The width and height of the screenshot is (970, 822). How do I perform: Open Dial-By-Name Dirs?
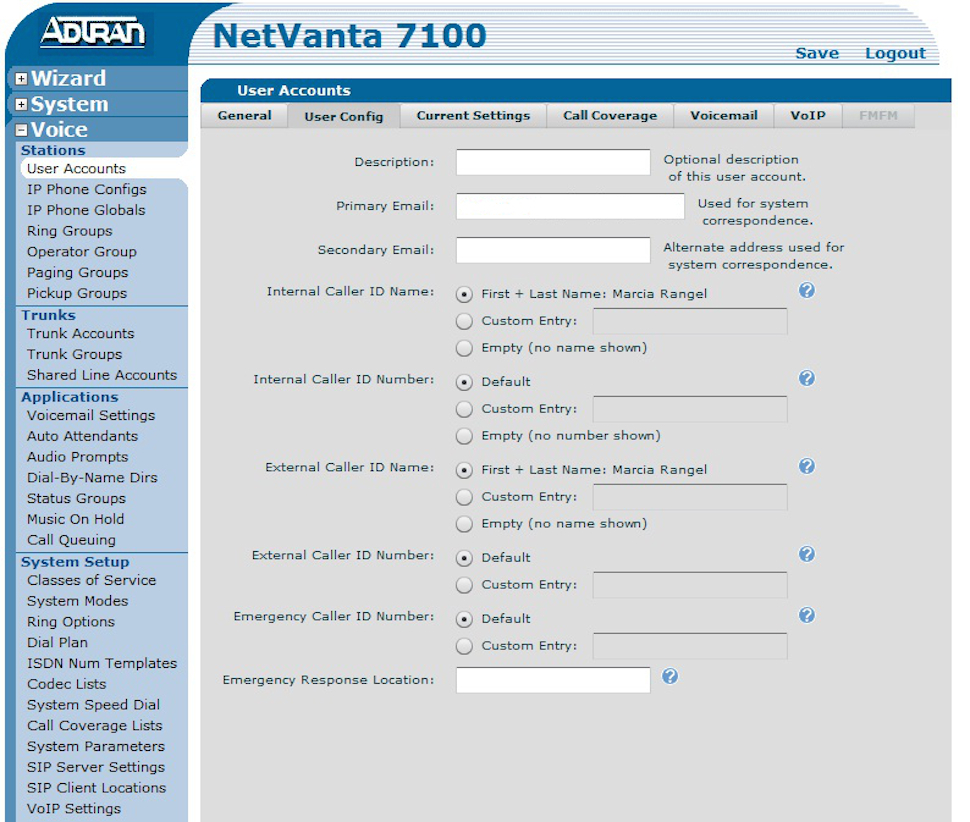(x=92, y=477)
